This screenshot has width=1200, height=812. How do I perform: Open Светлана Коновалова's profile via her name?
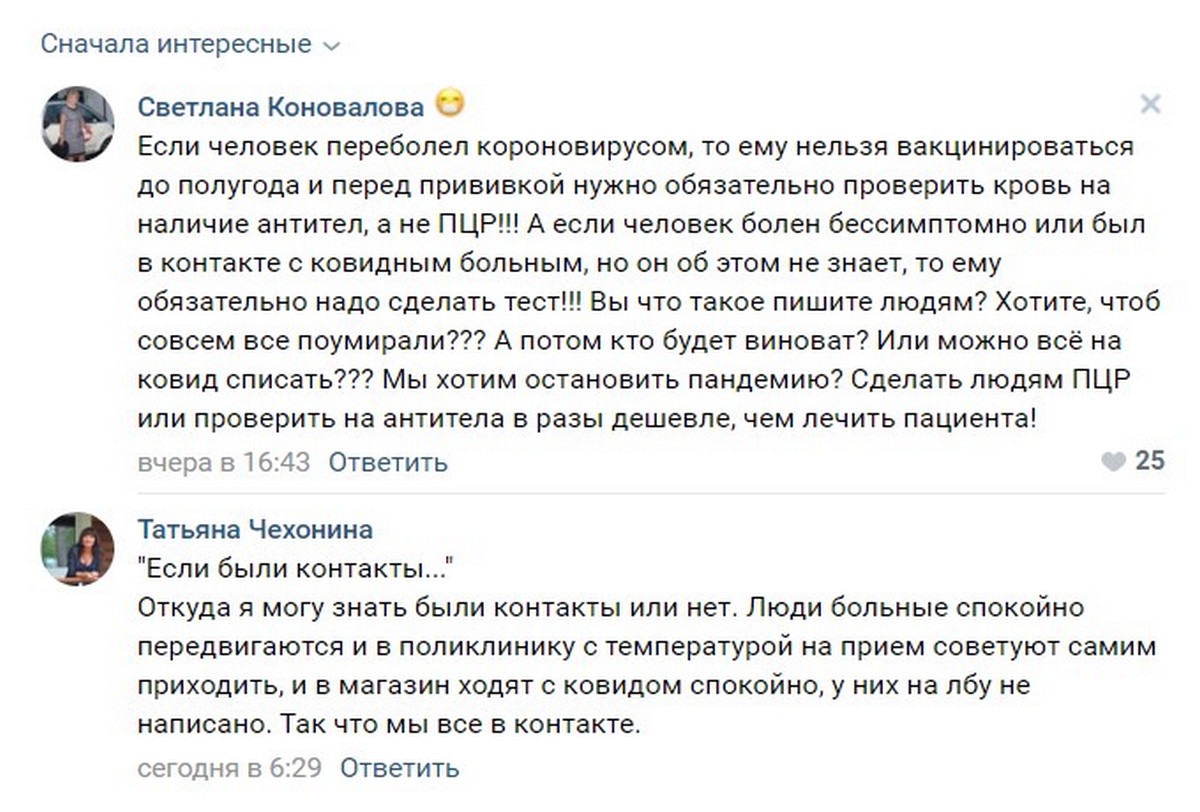[281, 106]
